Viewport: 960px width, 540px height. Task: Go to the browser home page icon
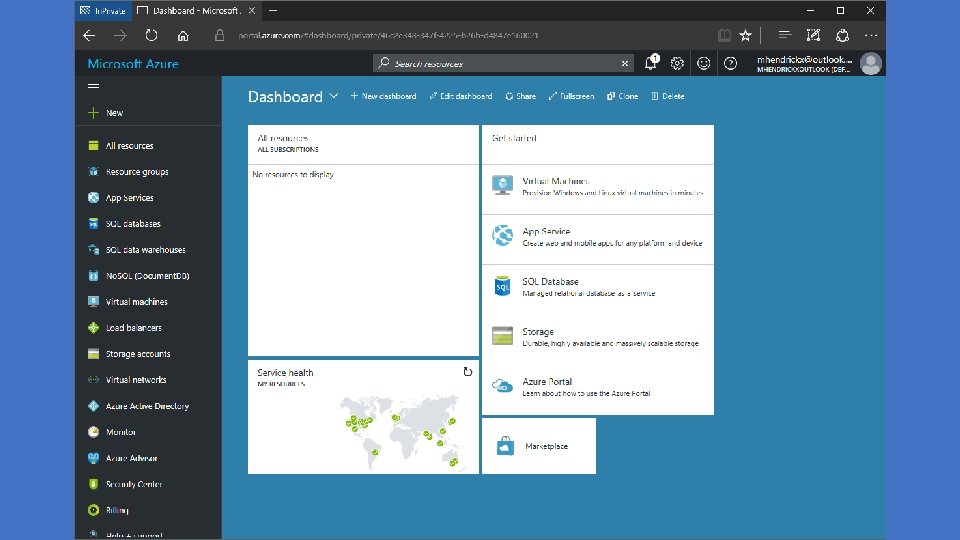183,36
